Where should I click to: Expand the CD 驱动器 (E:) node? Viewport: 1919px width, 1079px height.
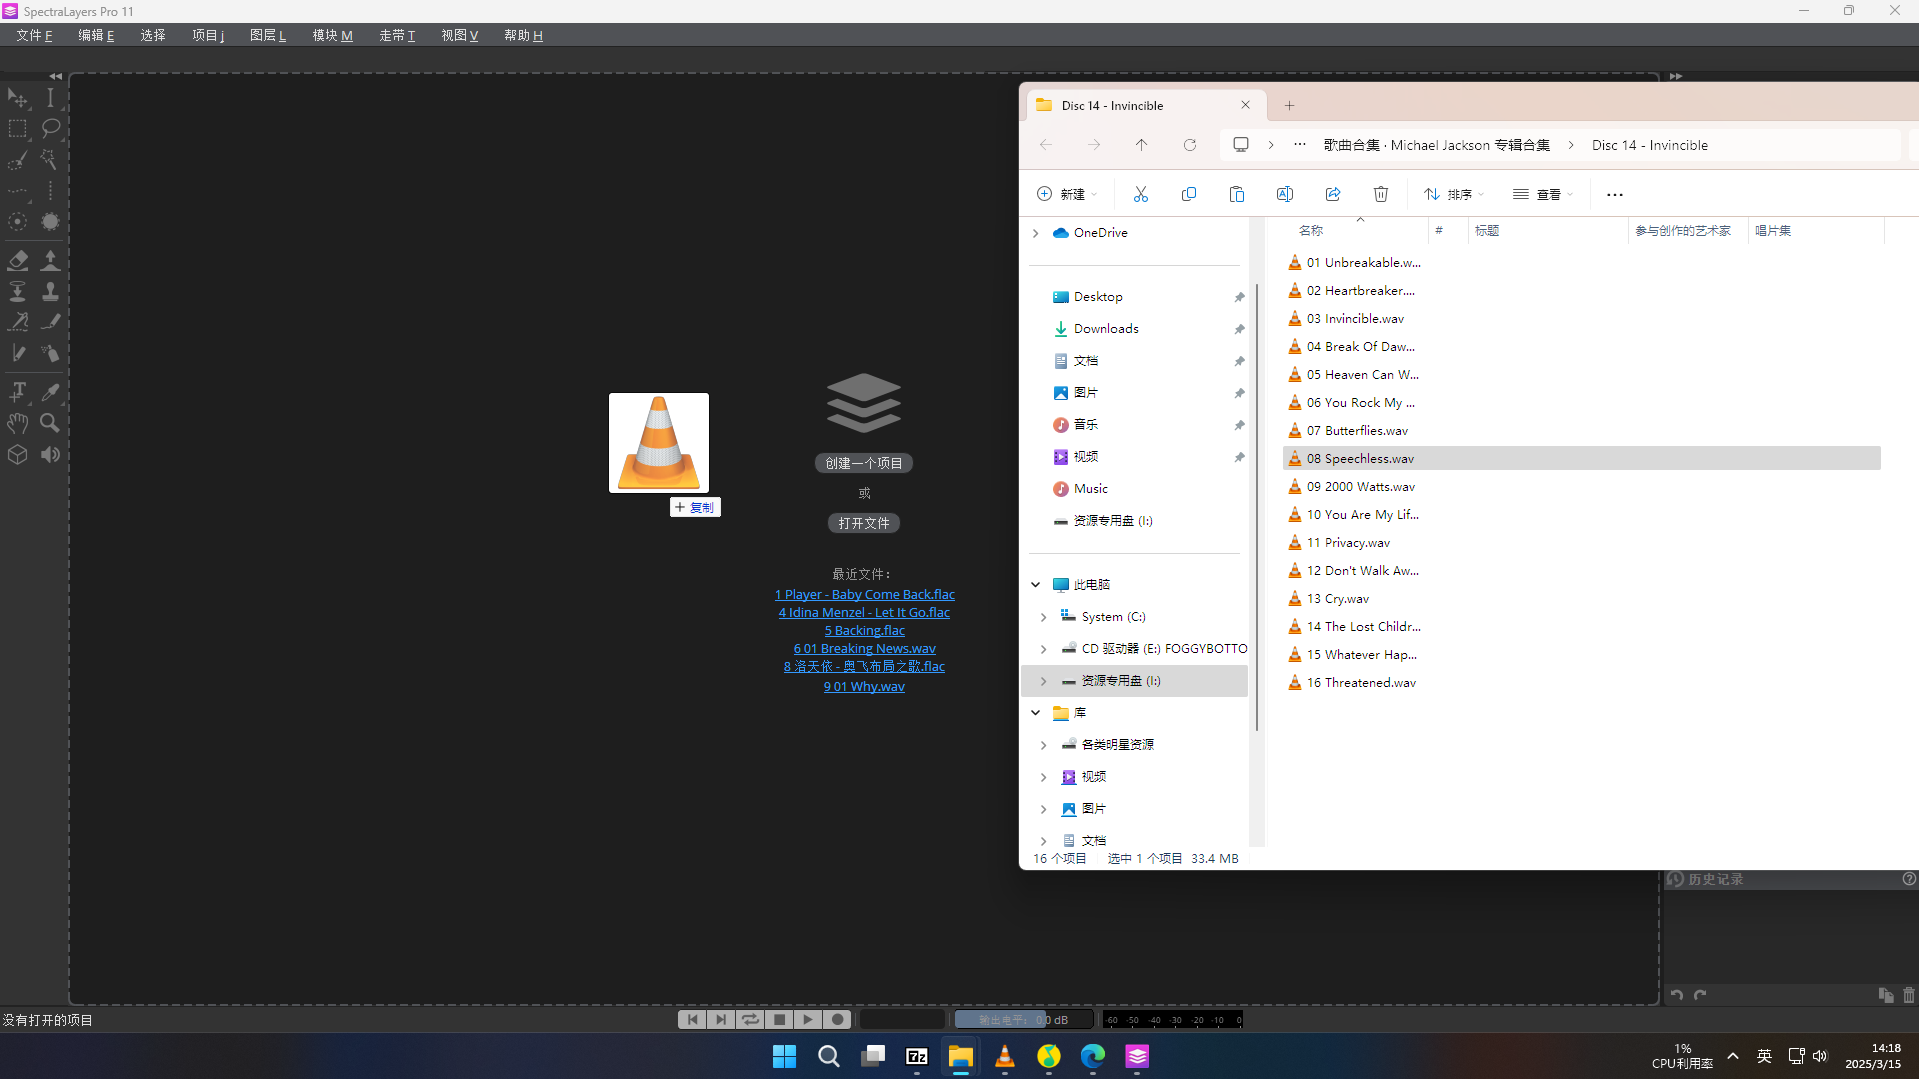pos(1044,649)
